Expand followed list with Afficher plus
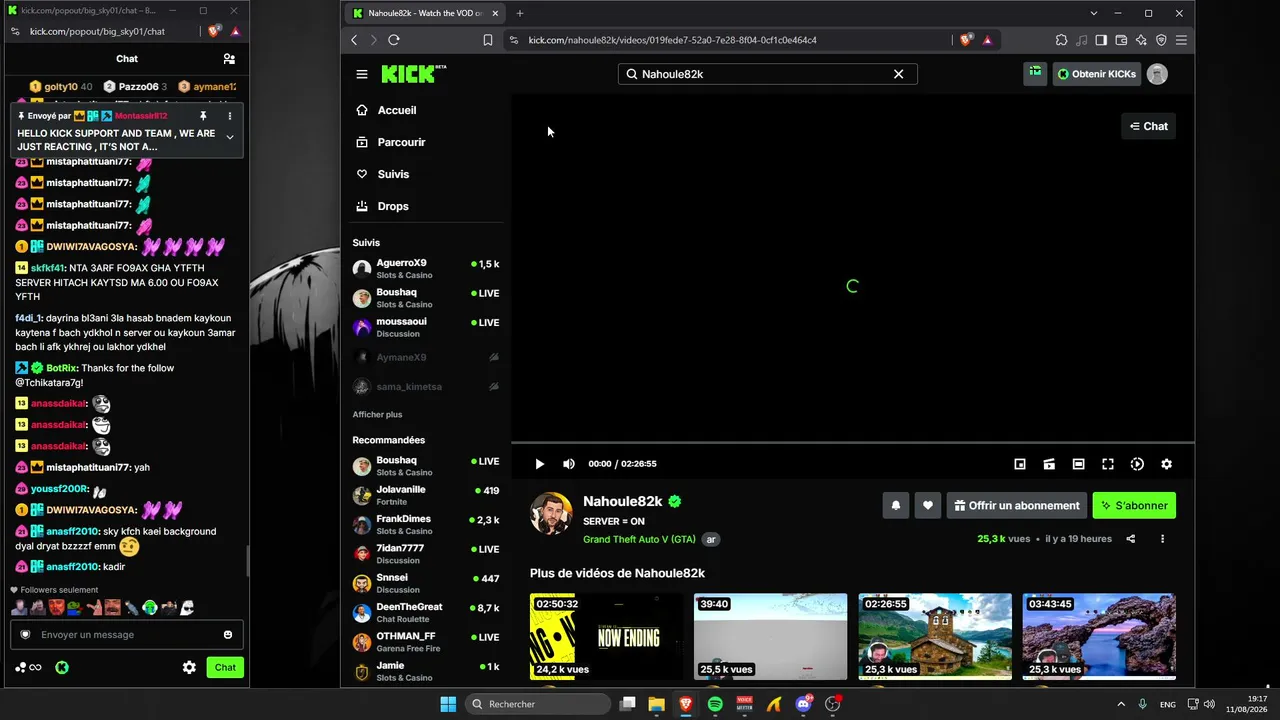 pyautogui.click(x=377, y=414)
